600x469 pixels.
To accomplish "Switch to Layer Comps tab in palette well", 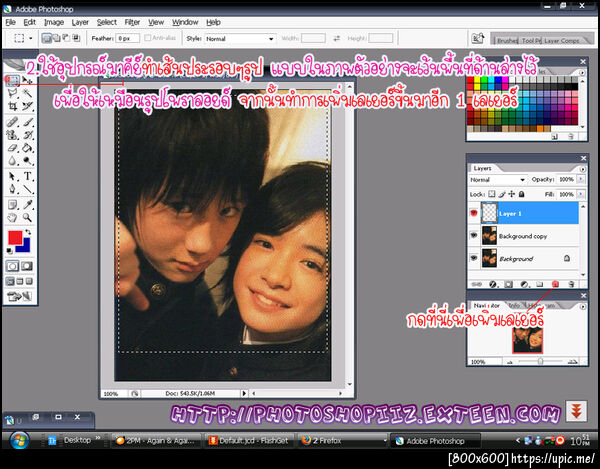I will tap(561, 40).
